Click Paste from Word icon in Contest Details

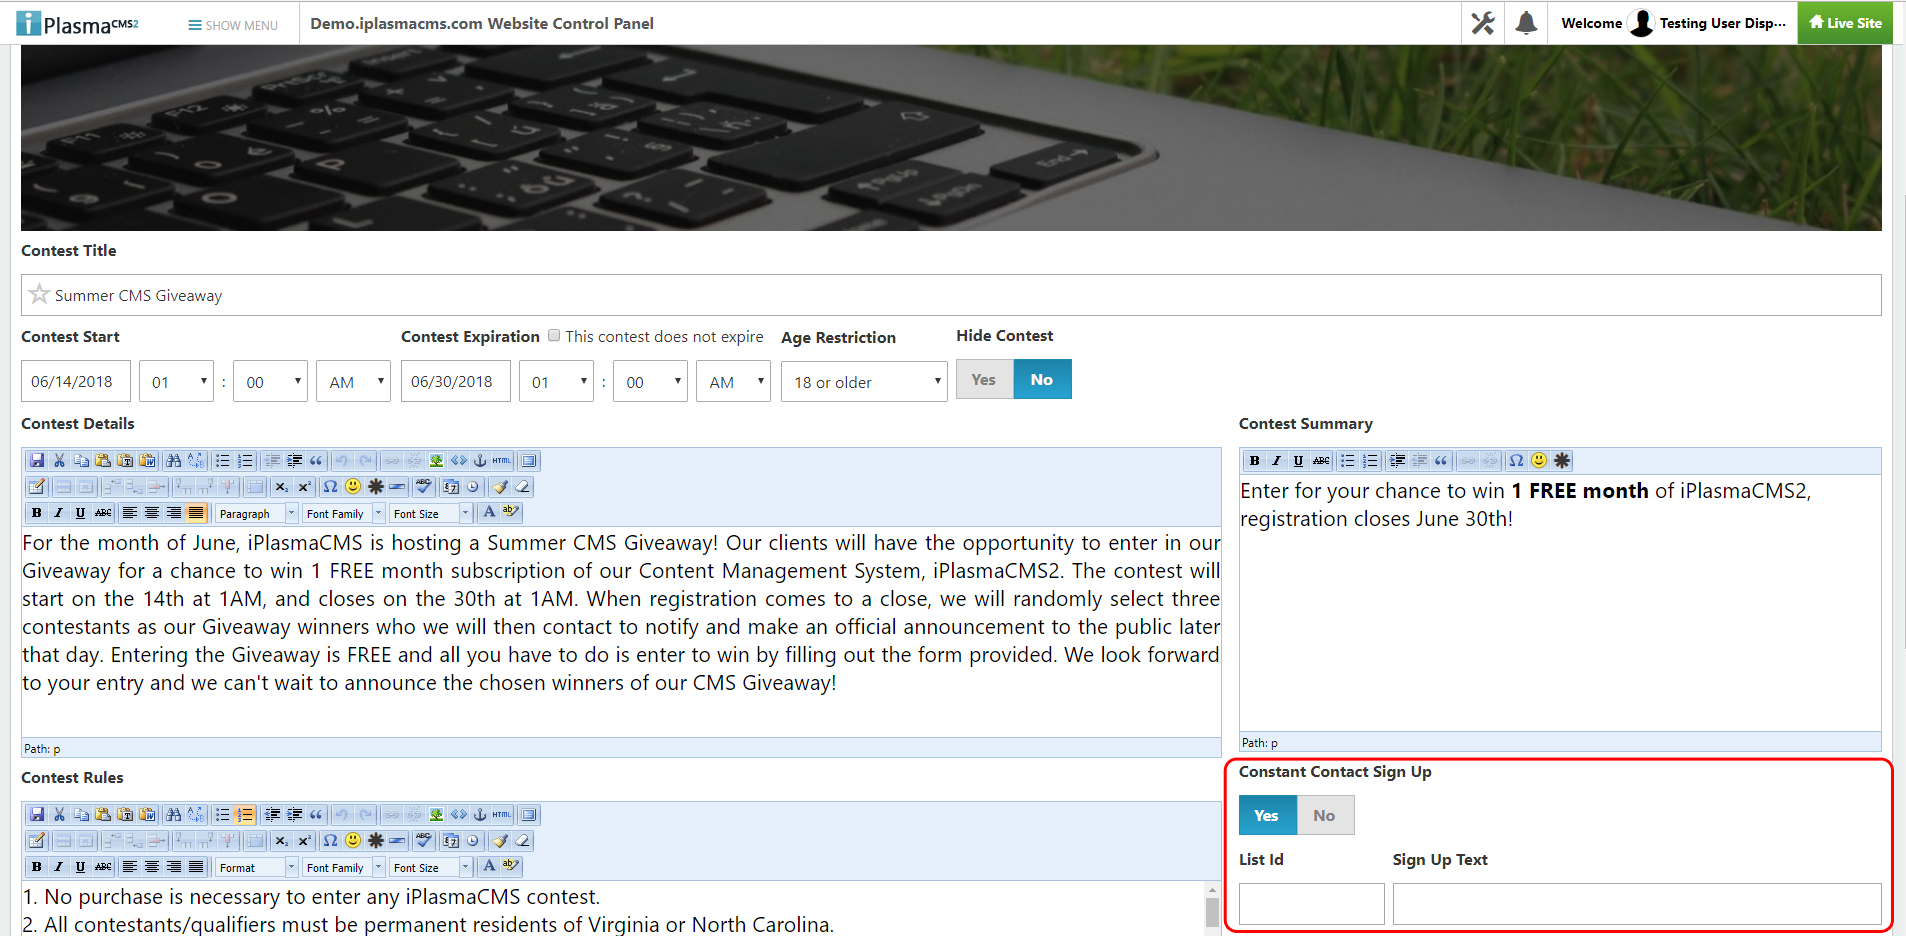[x=147, y=461]
